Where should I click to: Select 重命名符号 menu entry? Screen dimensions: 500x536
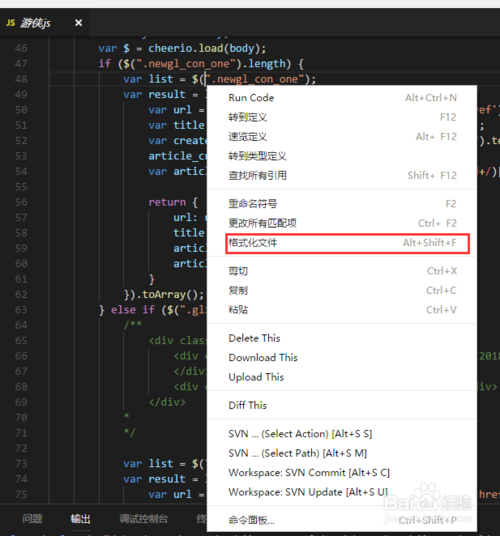(x=342, y=204)
